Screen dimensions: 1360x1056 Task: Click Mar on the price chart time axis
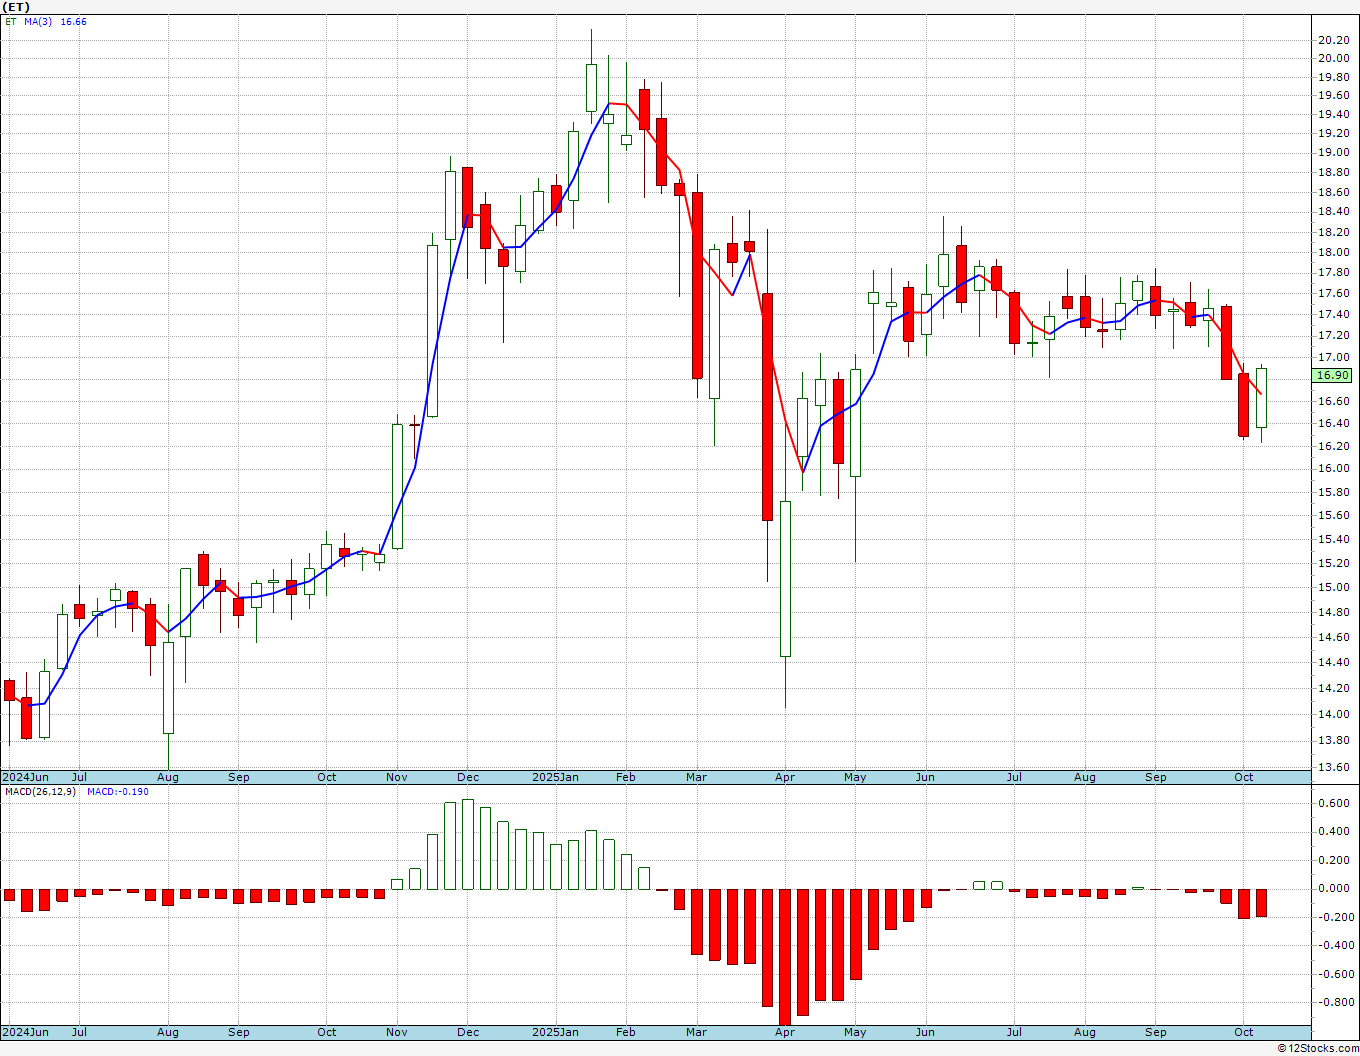coord(696,777)
